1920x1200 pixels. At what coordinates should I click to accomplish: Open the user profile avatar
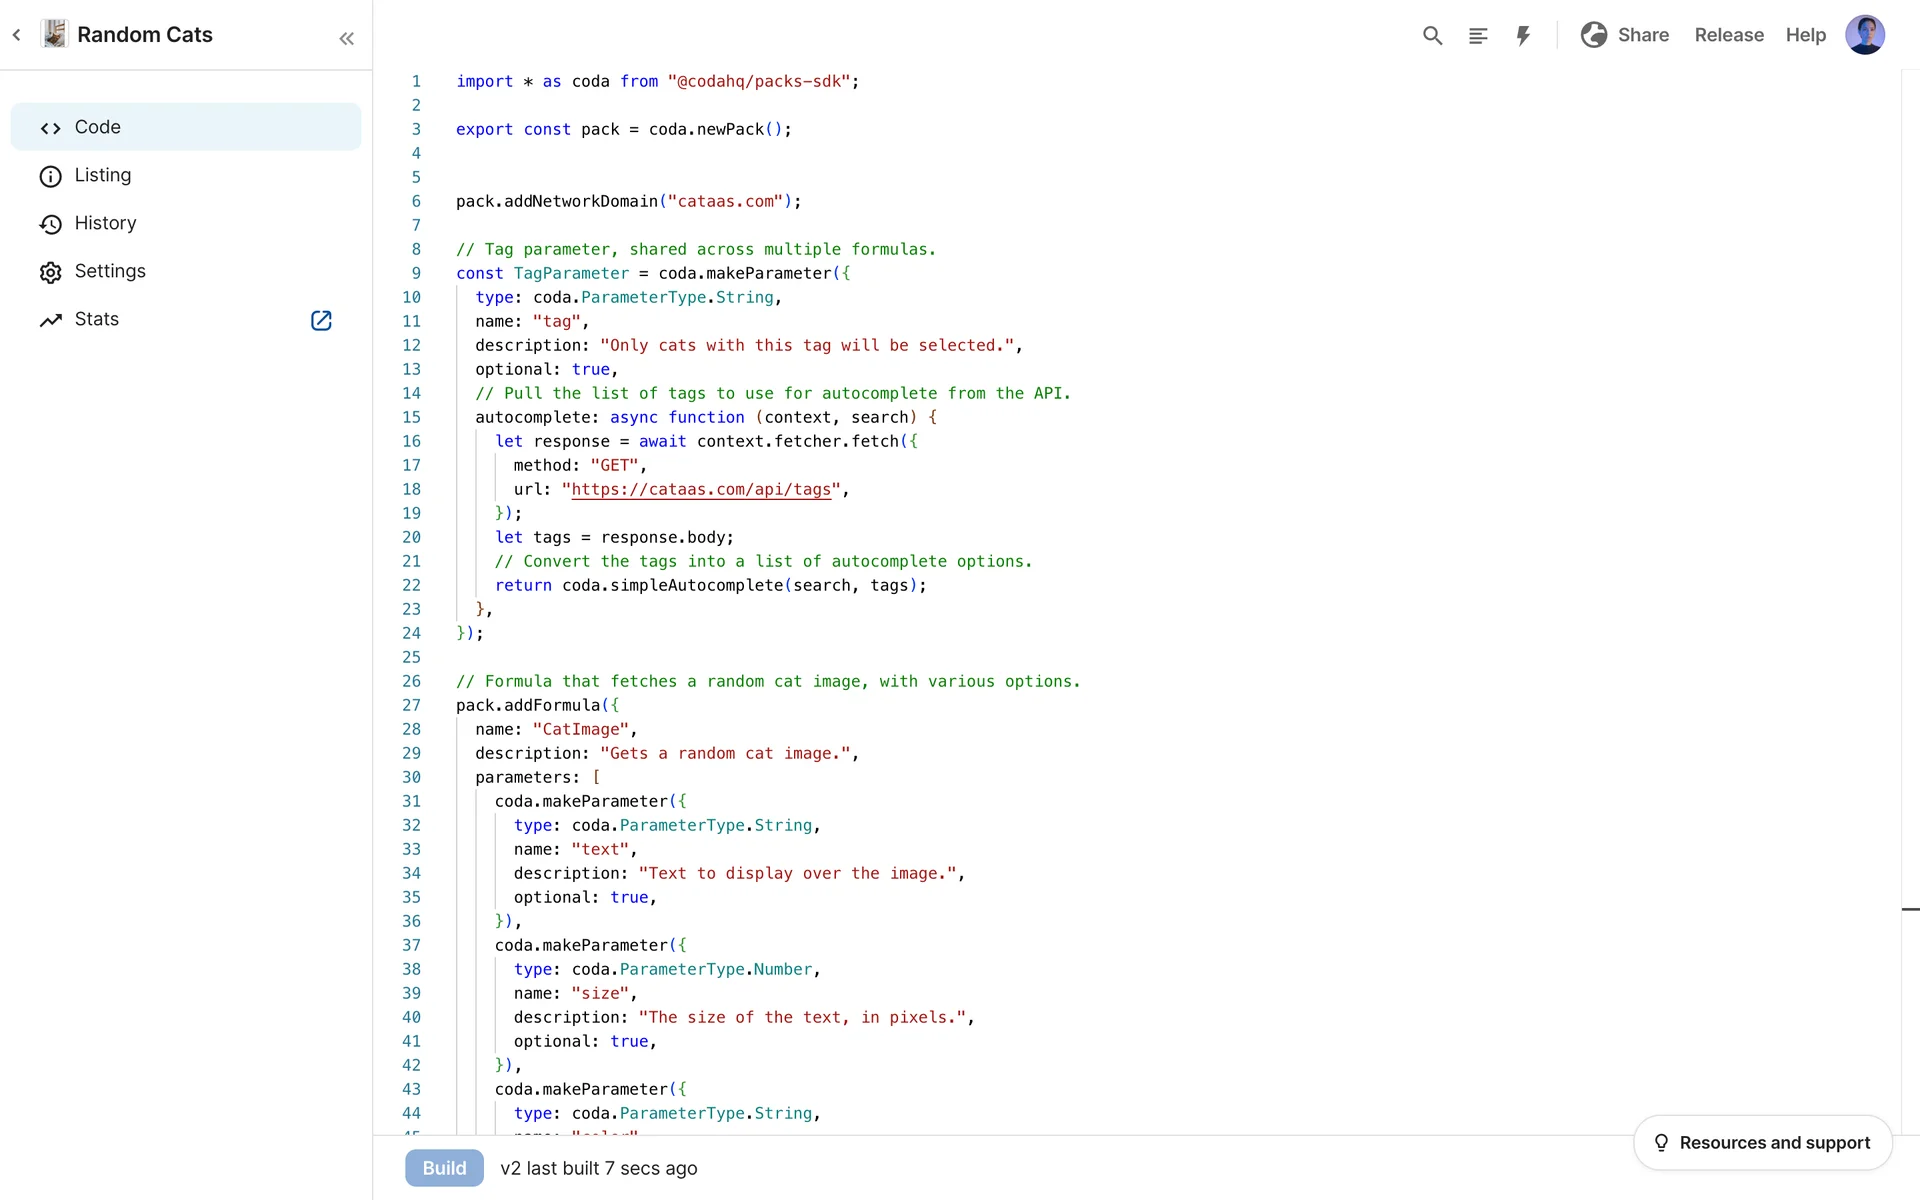tap(1864, 35)
